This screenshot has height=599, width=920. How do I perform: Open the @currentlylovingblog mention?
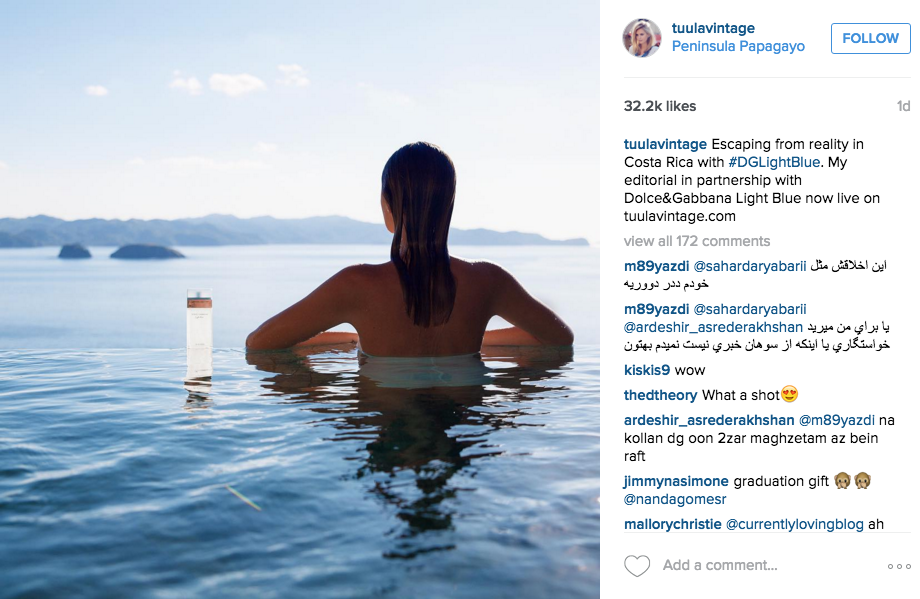(794, 524)
